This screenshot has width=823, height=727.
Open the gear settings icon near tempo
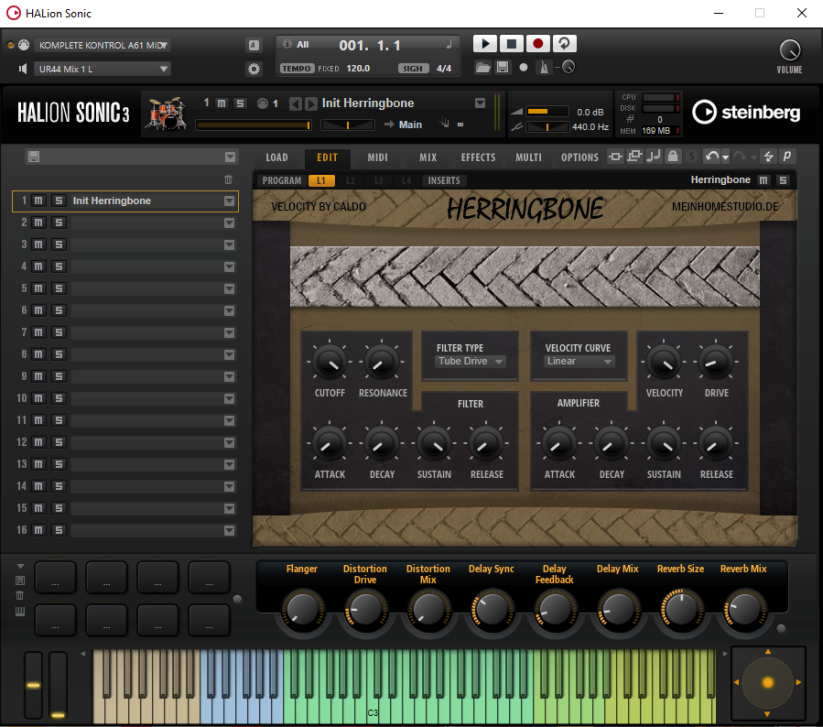tap(254, 69)
